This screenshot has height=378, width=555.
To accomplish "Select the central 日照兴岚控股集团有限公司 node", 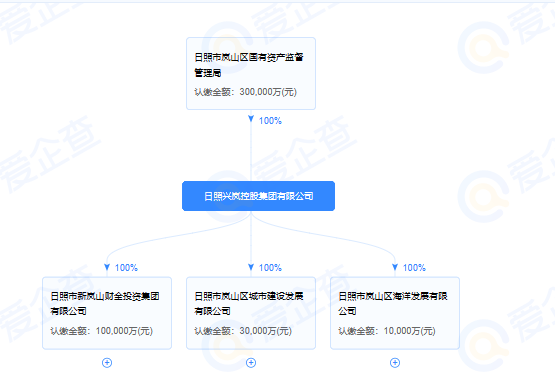I will tap(258, 196).
